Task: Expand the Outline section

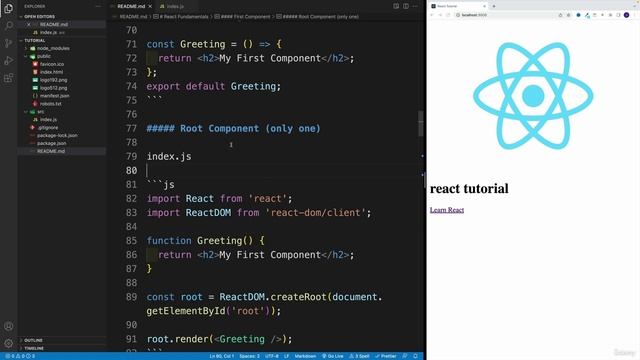Action: pyautogui.click(x=33, y=340)
